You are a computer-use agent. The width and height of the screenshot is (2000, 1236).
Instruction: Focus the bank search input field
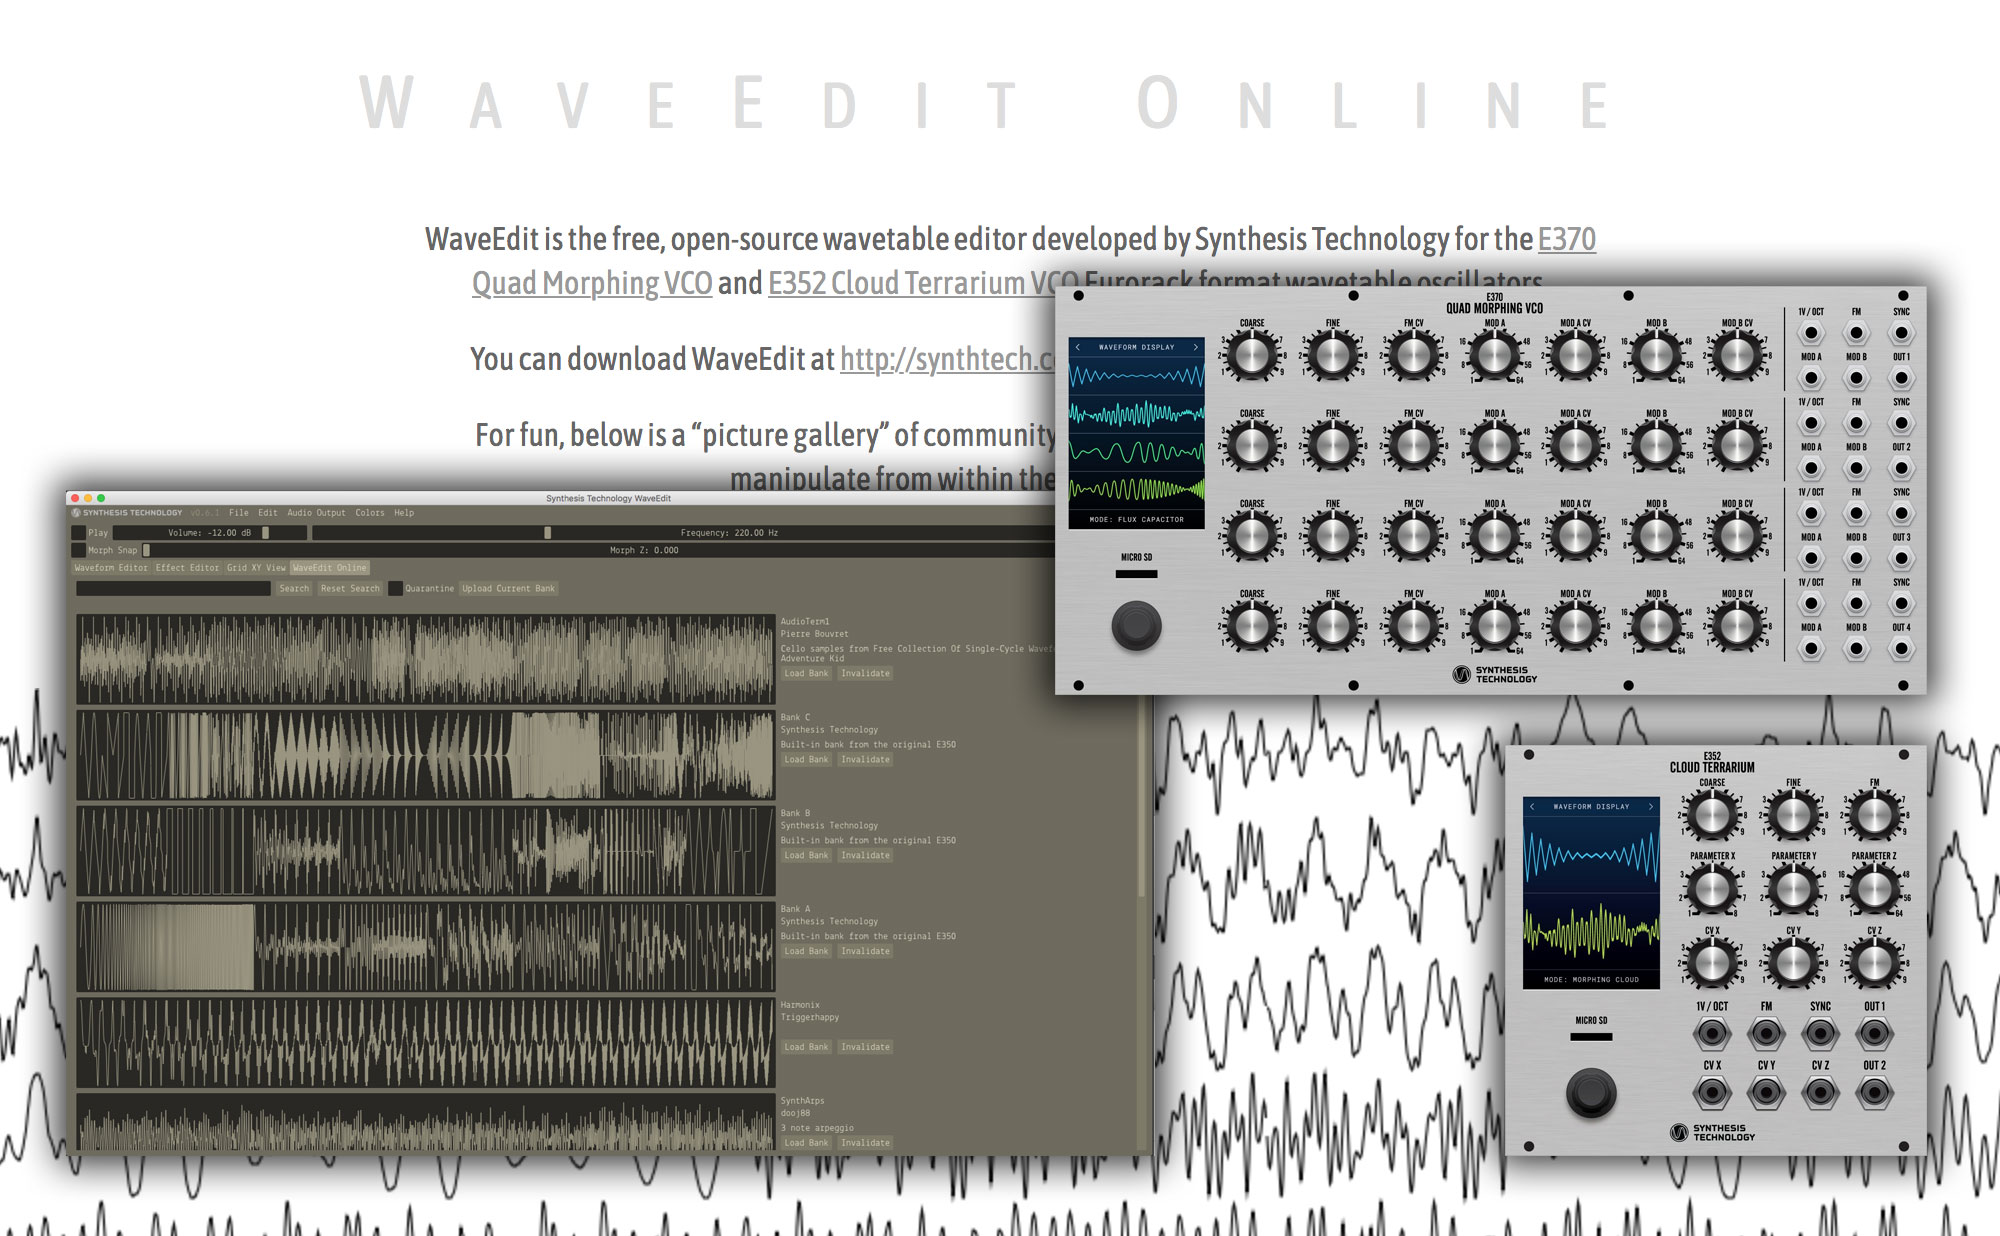pos(173,589)
